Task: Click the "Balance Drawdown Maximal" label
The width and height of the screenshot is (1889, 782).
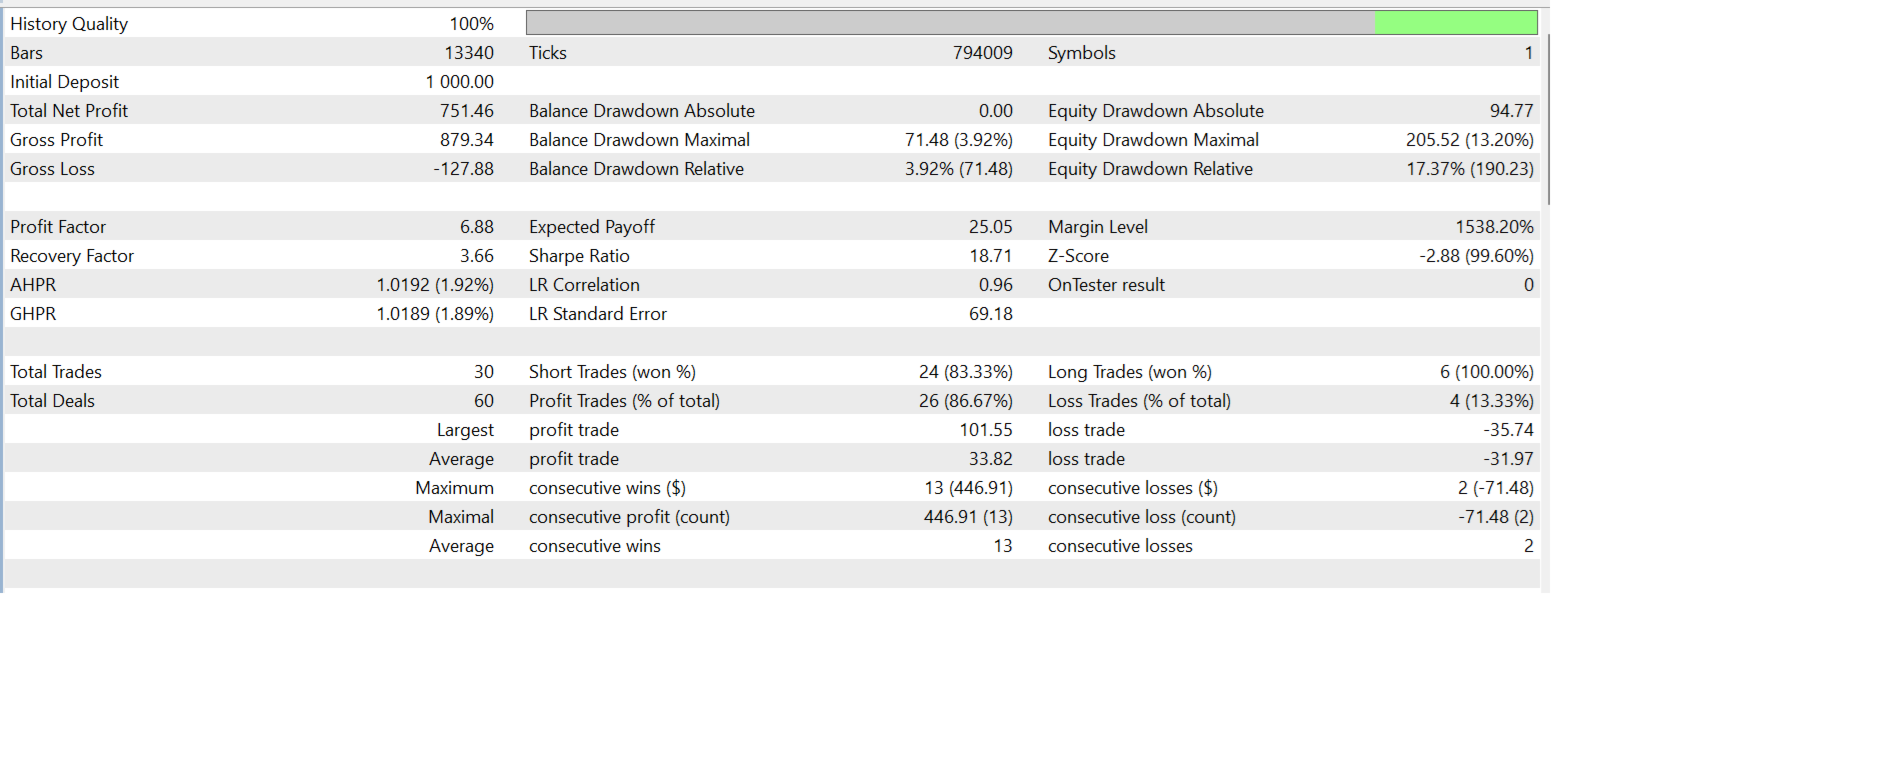Action: [x=639, y=140]
